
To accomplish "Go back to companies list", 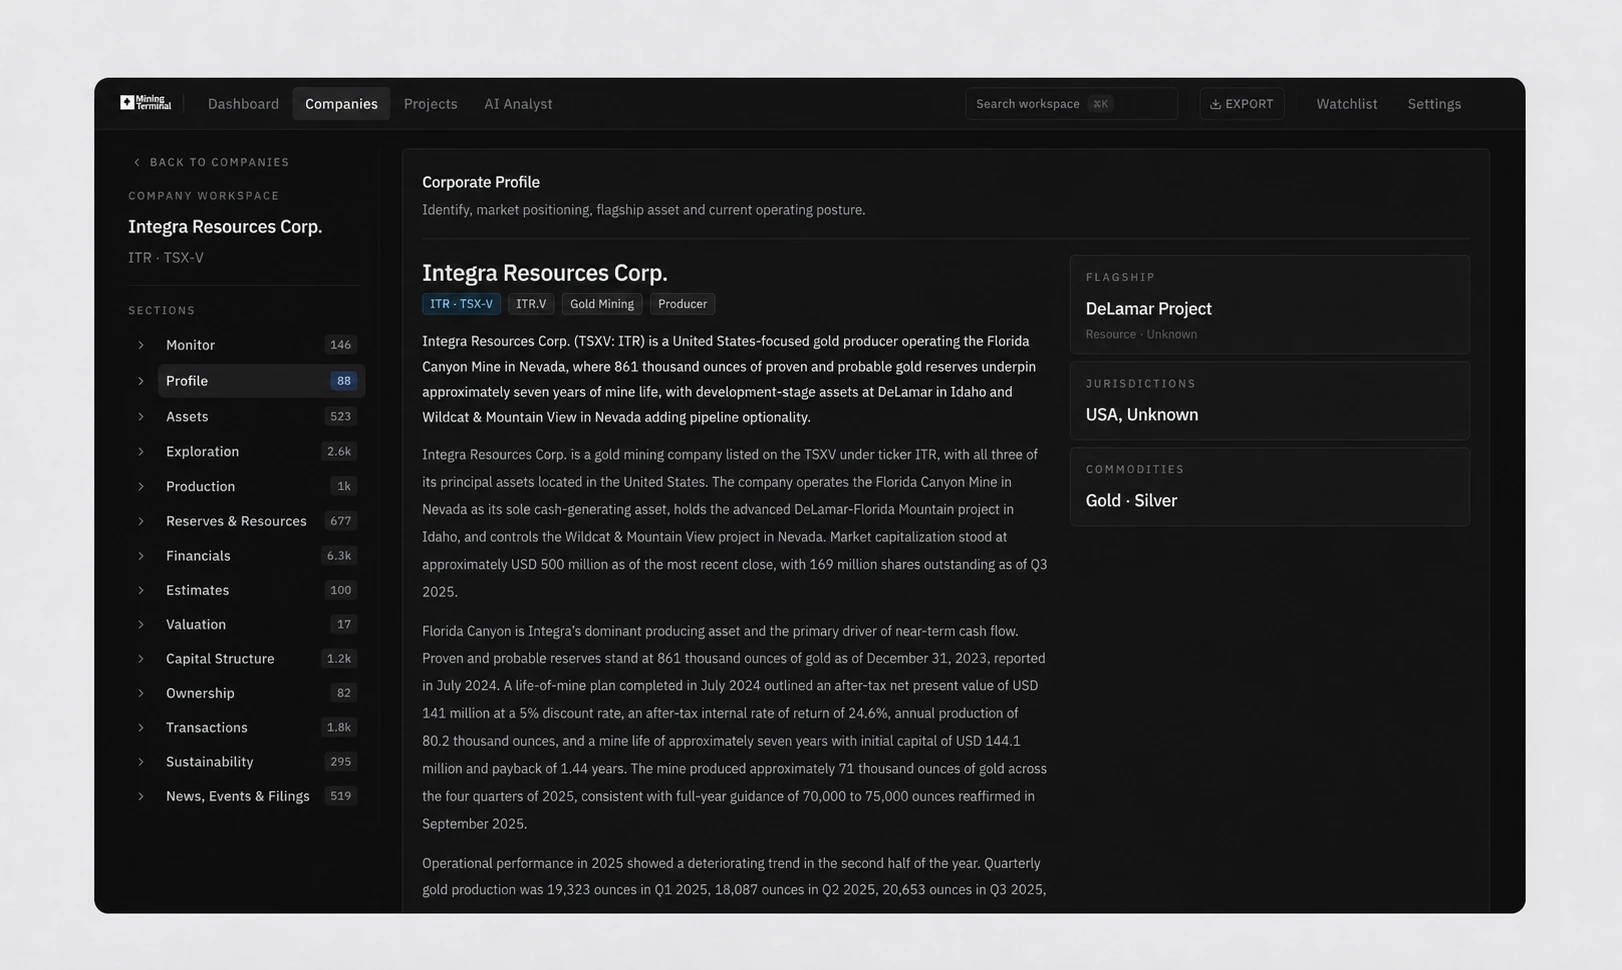I will click(x=211, y=162).
